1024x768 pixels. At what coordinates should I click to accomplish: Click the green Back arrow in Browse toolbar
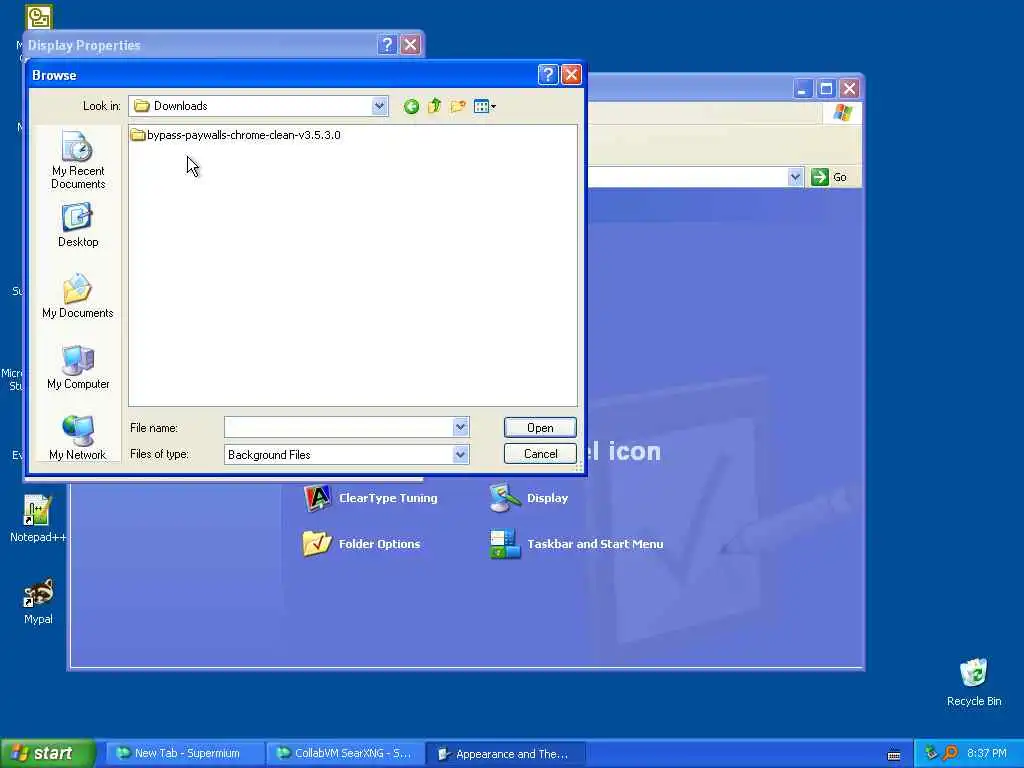[411, 106]
